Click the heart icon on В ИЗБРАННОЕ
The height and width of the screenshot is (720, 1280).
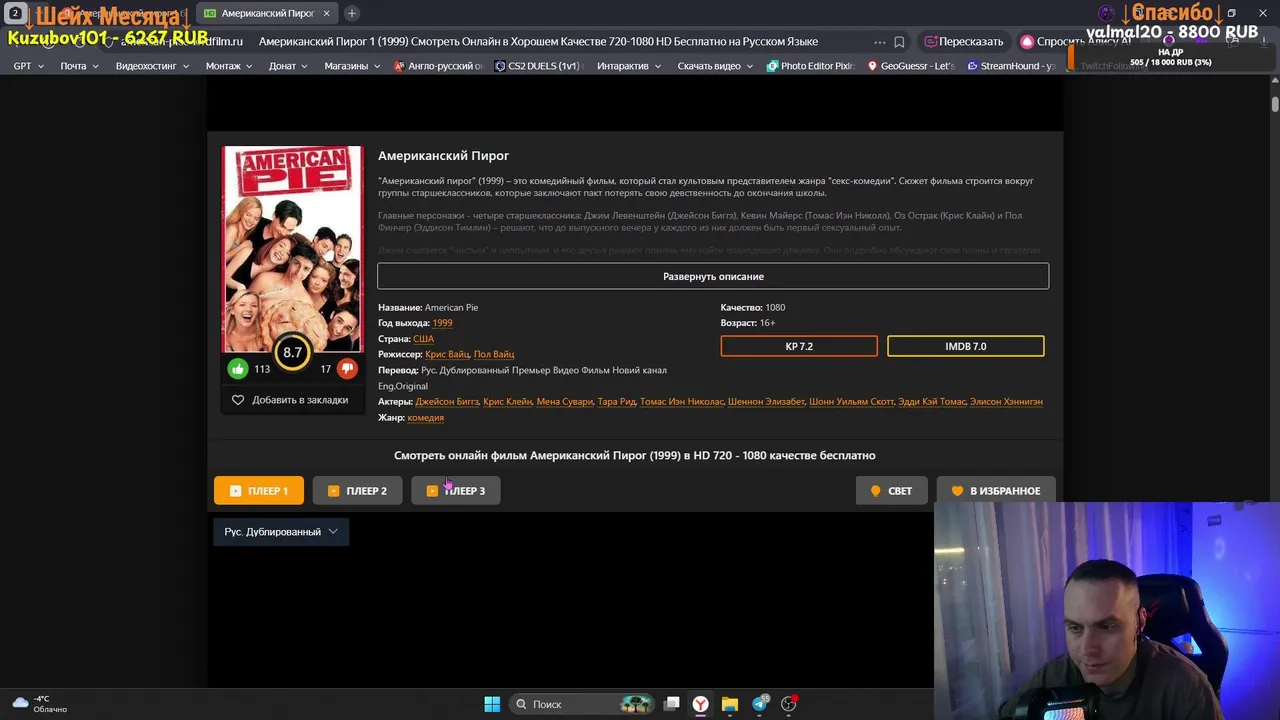coord(957,491)
